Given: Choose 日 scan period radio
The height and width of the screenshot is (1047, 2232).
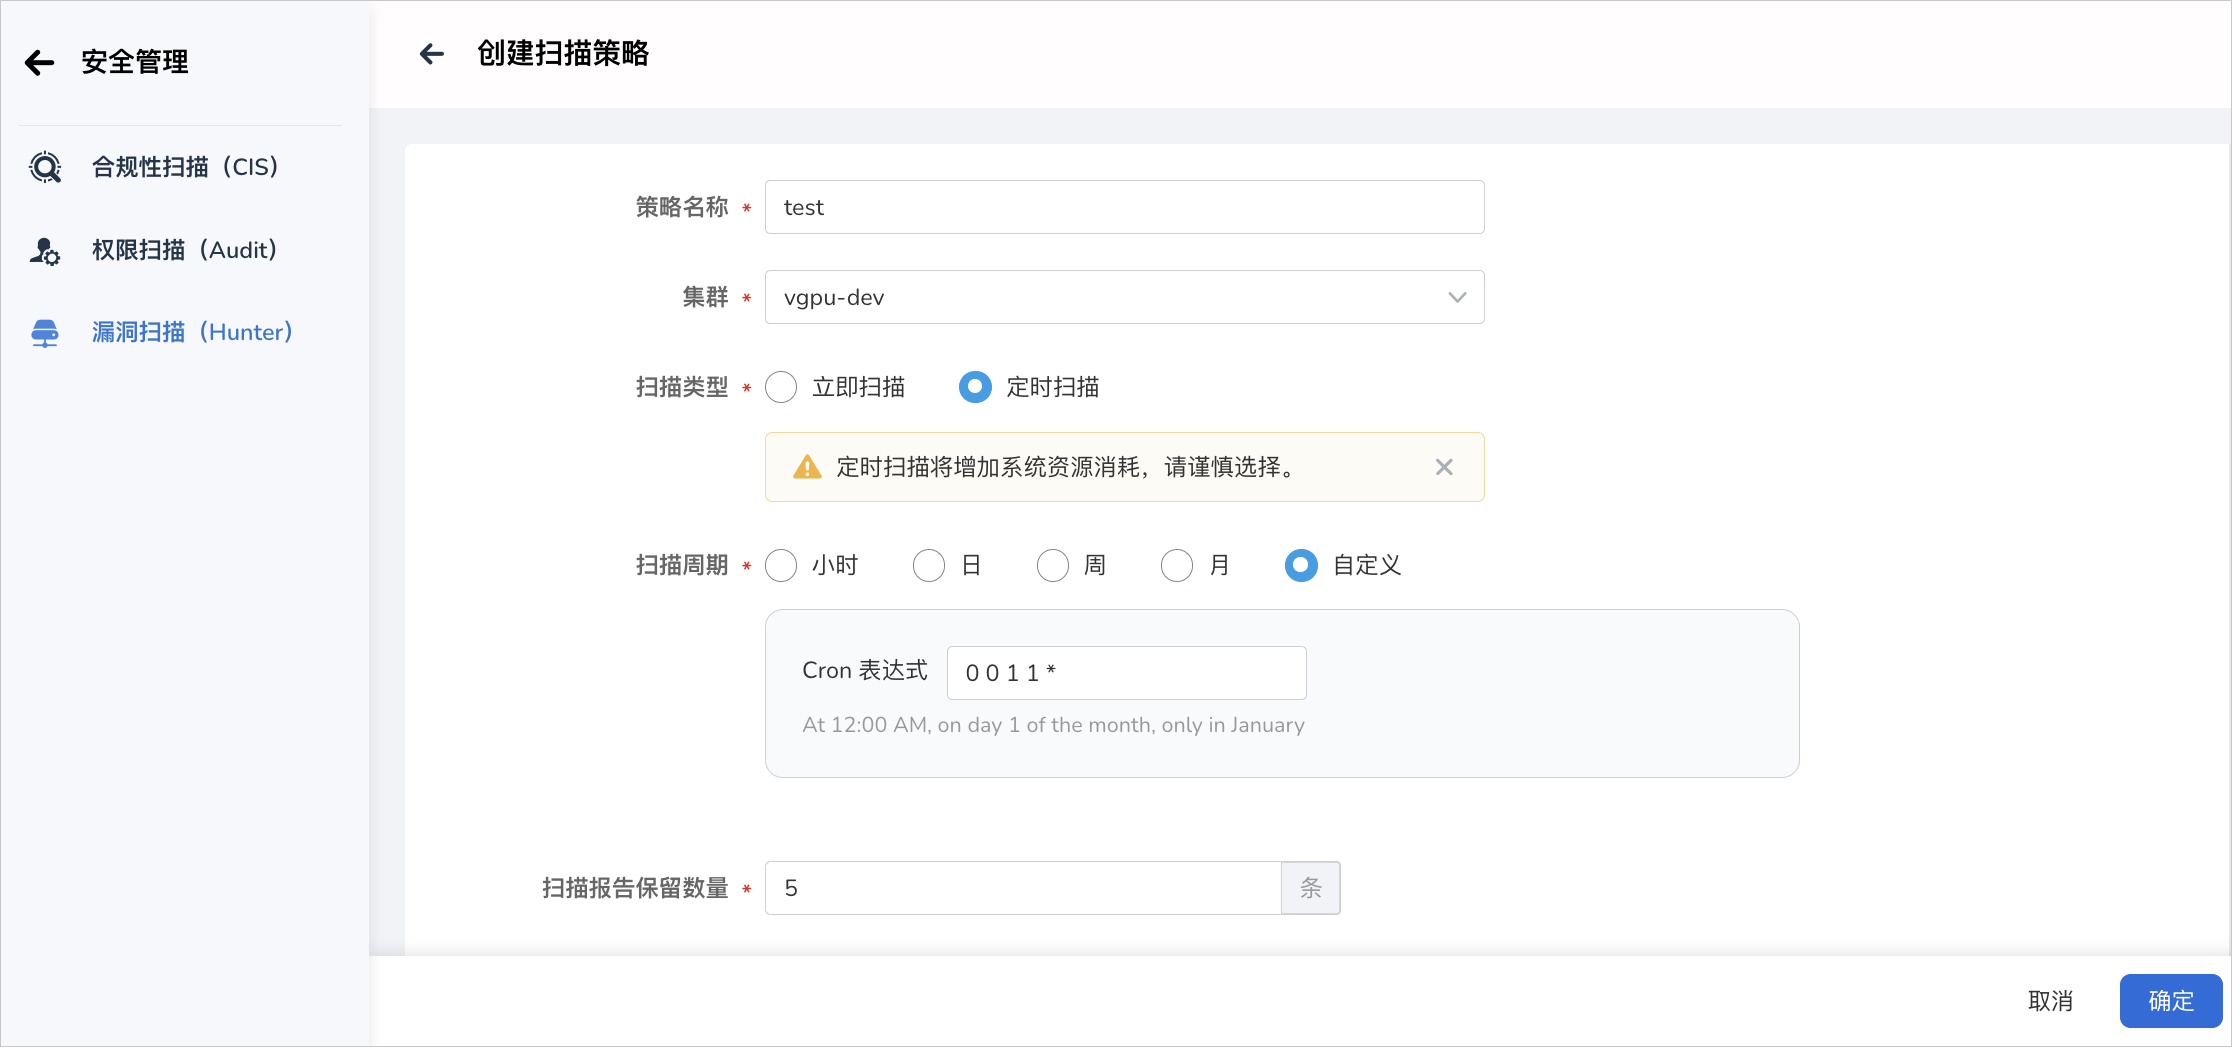Looking at the screenshot, I should [929, 565].
